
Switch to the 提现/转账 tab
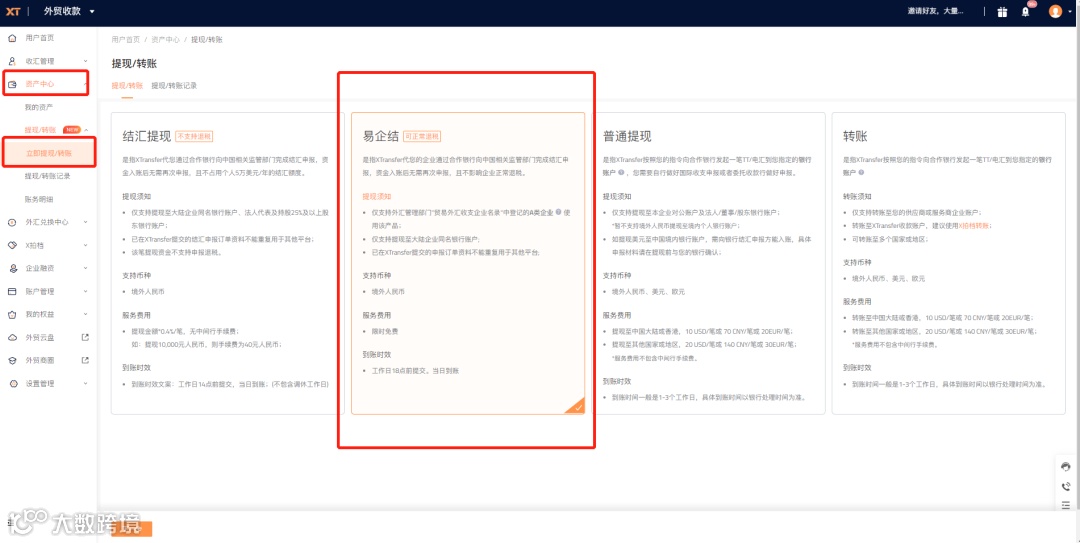coord(127,85)
